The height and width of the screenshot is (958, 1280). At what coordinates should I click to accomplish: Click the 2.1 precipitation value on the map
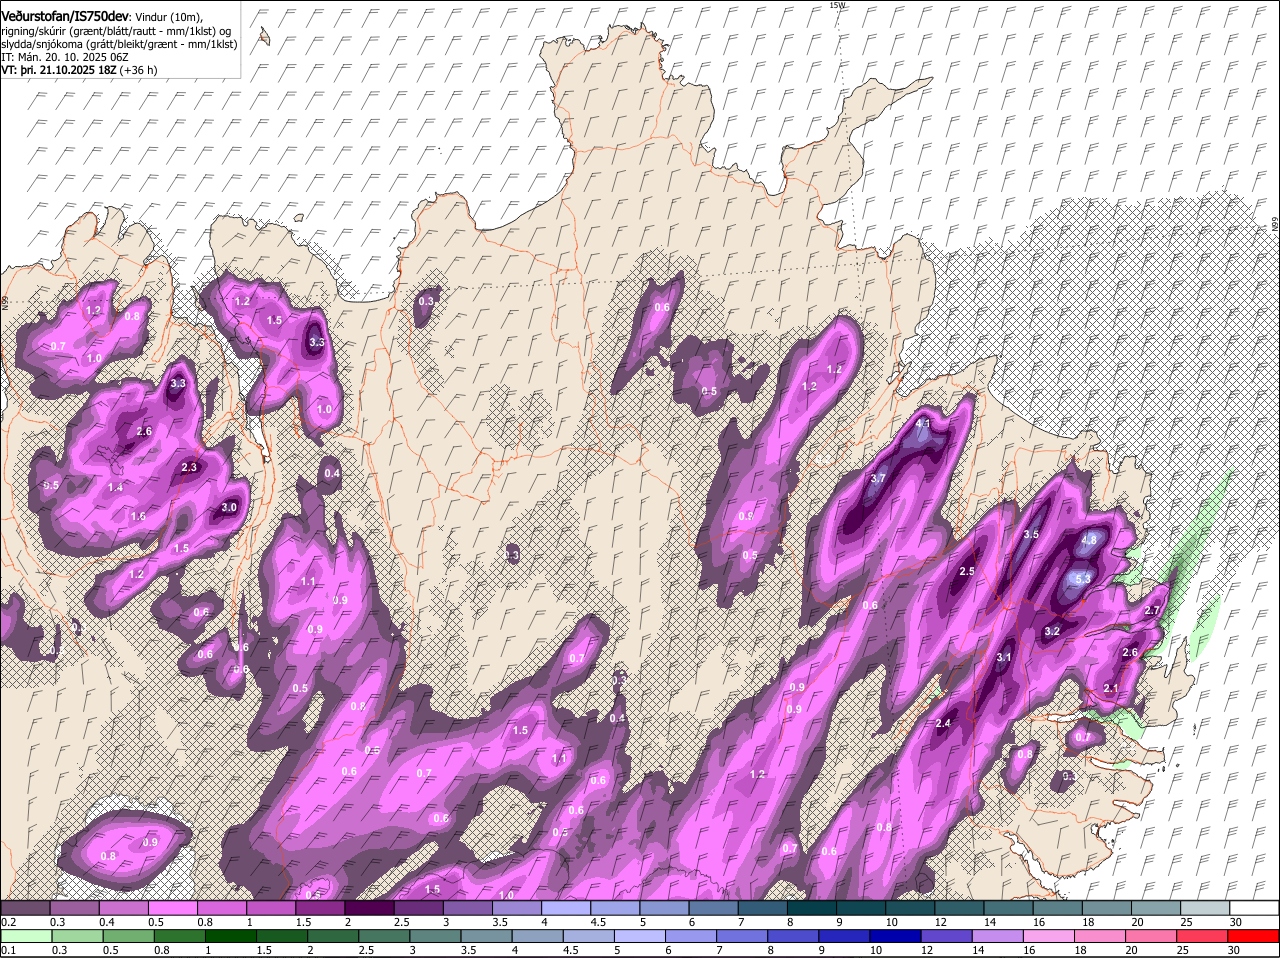coord(1111,689)
